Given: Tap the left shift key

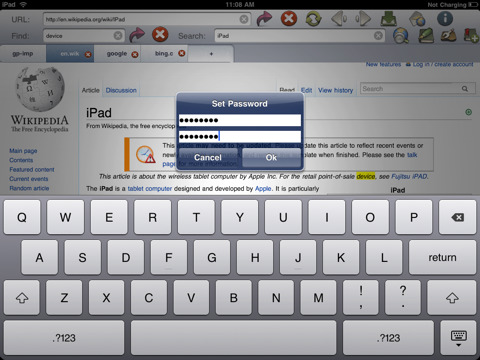Looking at the screenshot, I should [22, 298].
